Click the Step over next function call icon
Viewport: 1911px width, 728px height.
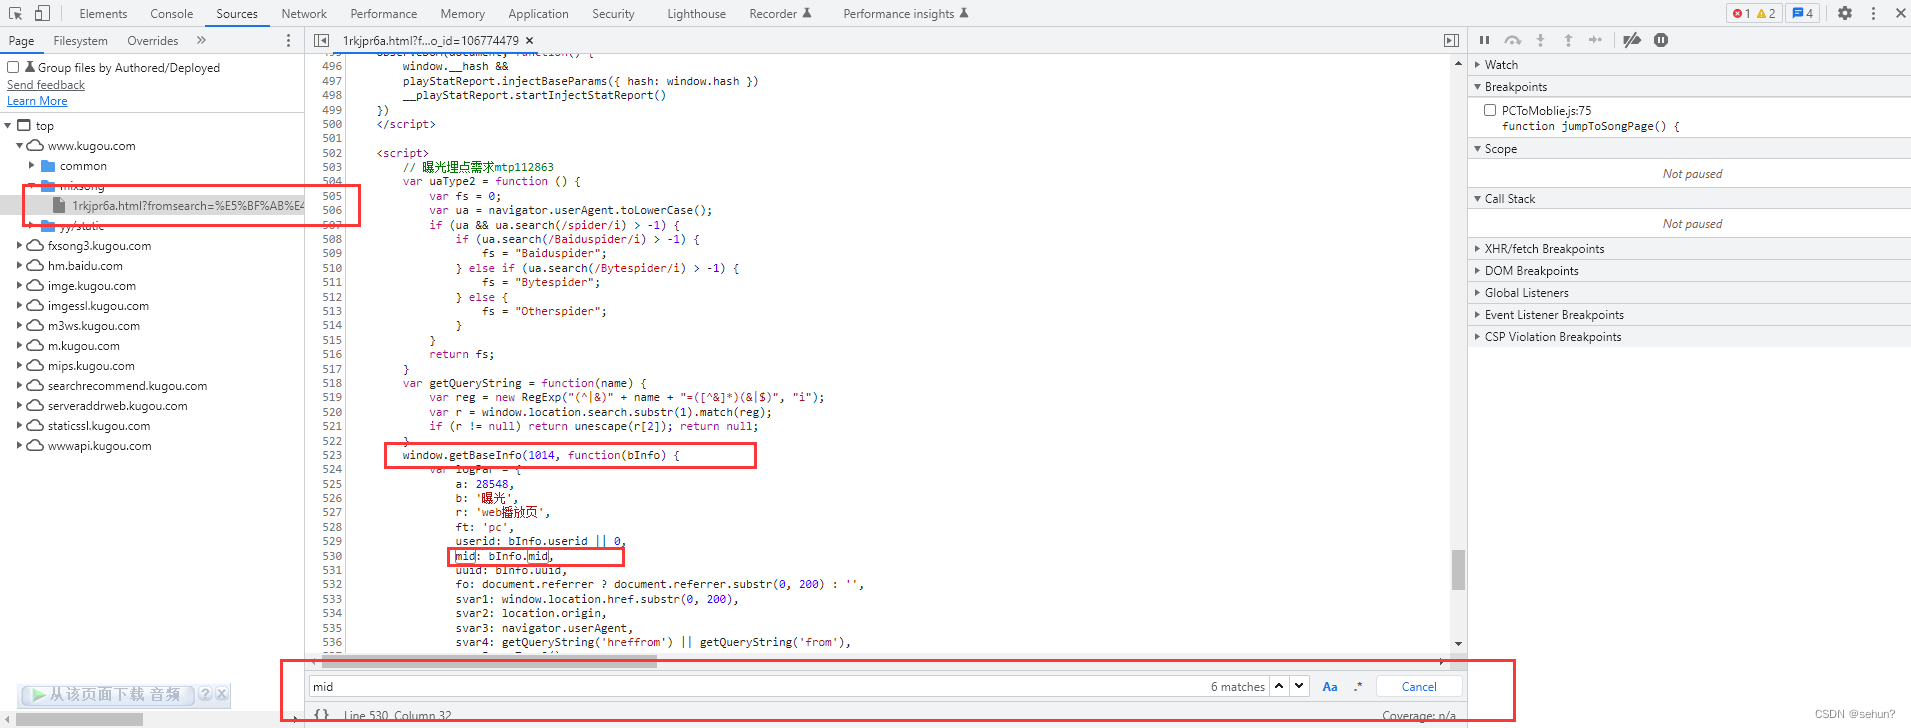coord(1512,40)
